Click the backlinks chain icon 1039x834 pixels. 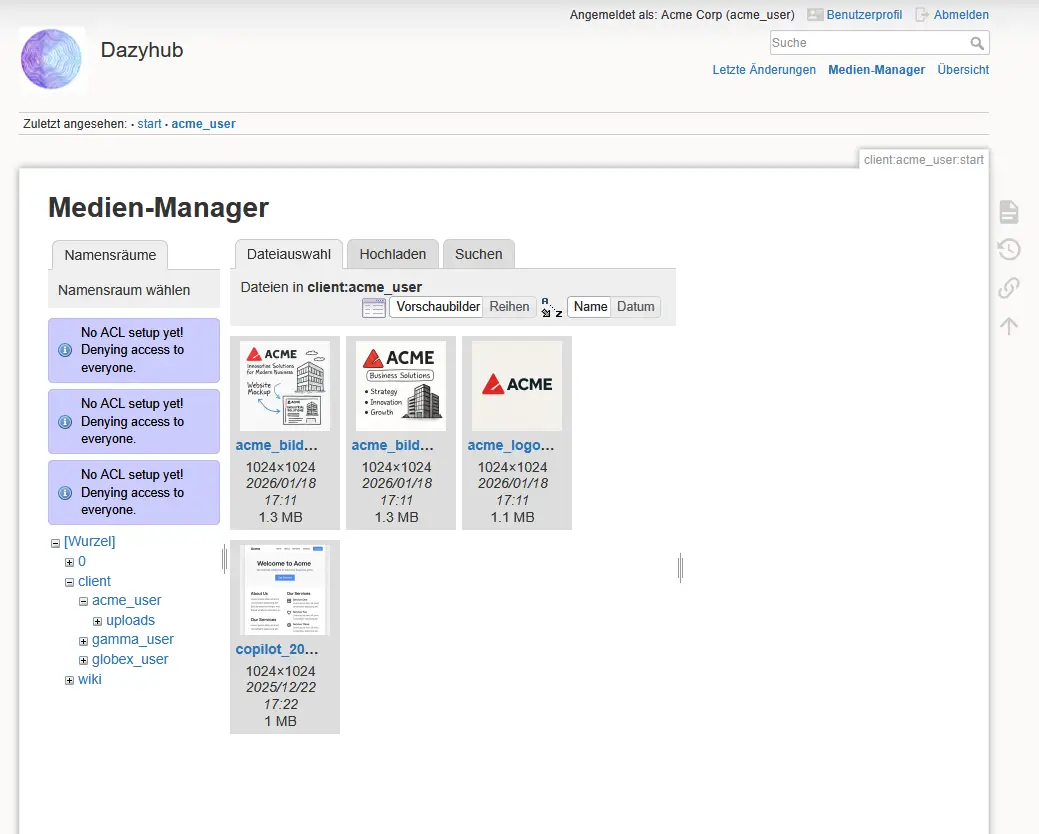1009,288
